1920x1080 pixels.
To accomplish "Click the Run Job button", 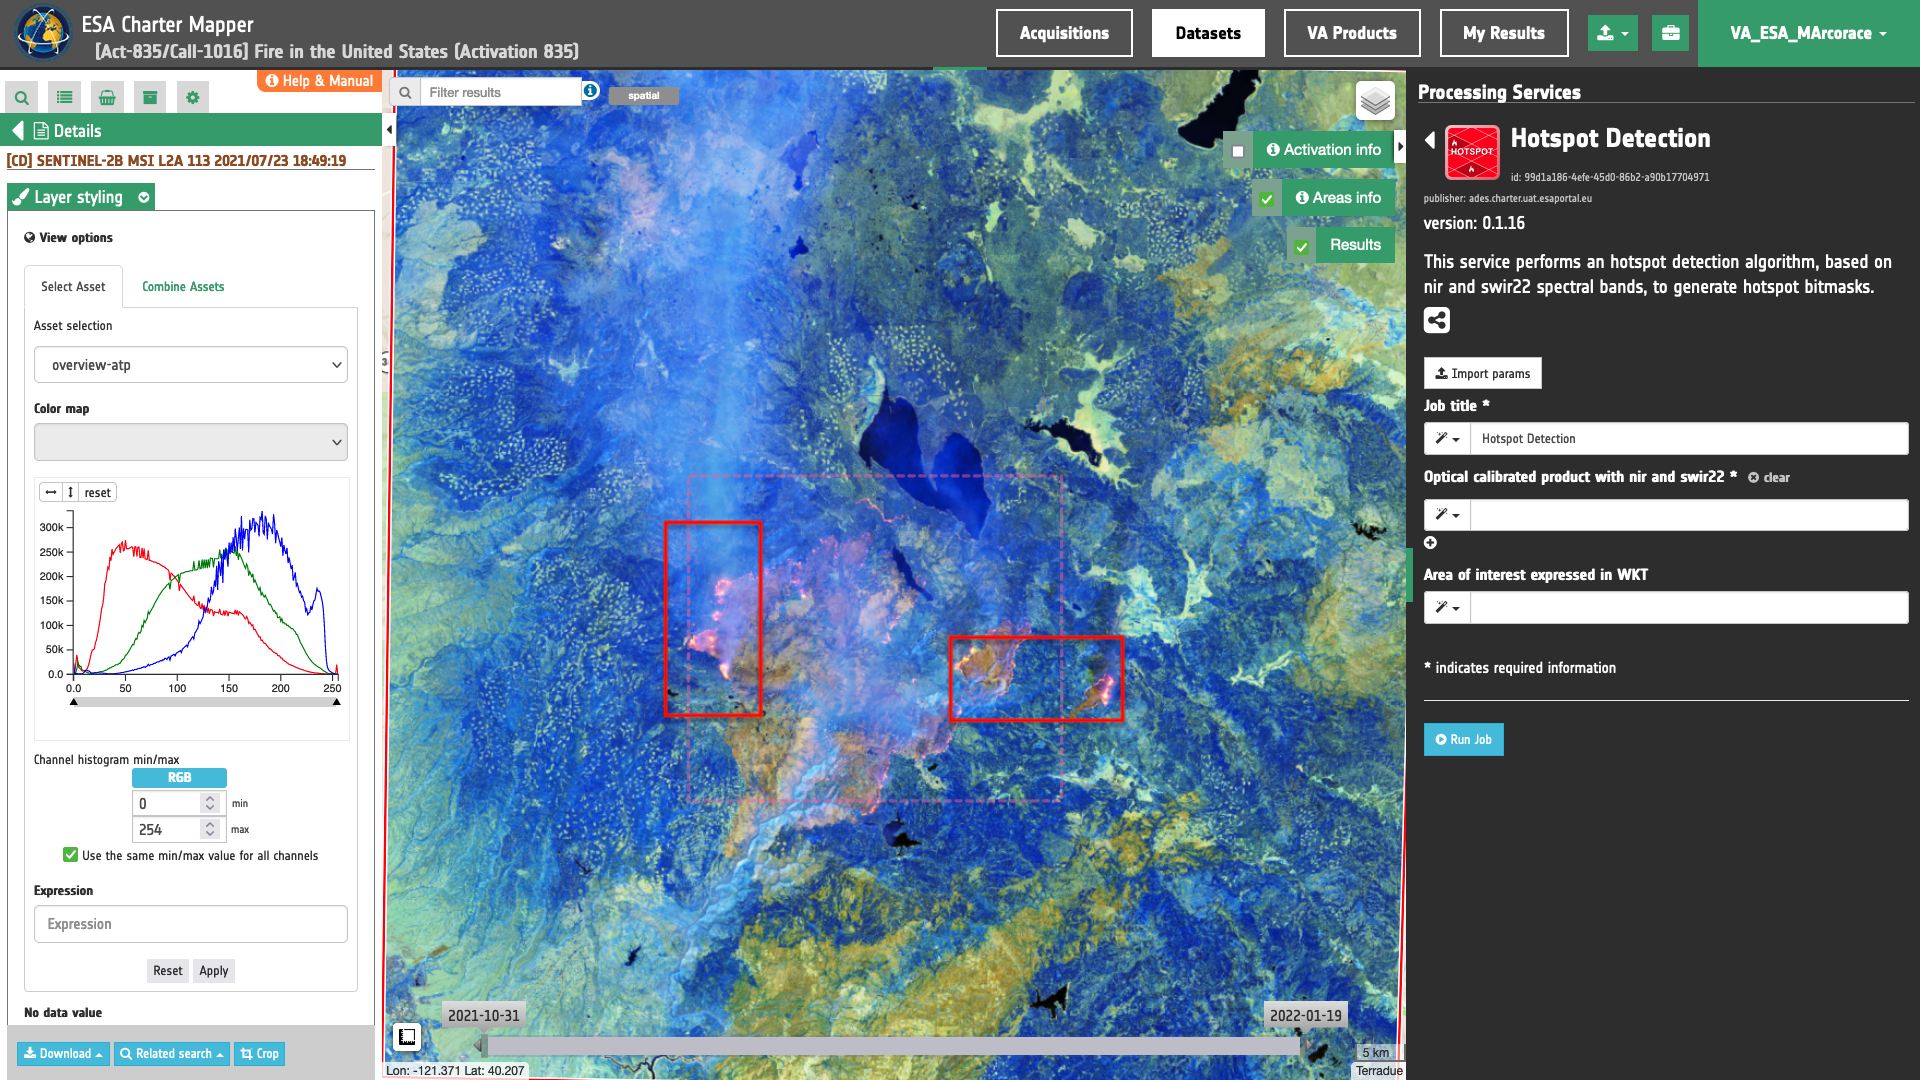I will (x=1463, y=740).
